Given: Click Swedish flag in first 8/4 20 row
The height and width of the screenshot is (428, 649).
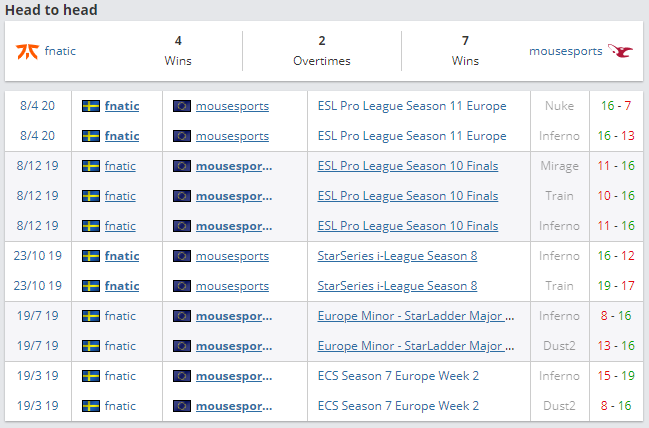Looking at the screenshot, I should 91,106.
